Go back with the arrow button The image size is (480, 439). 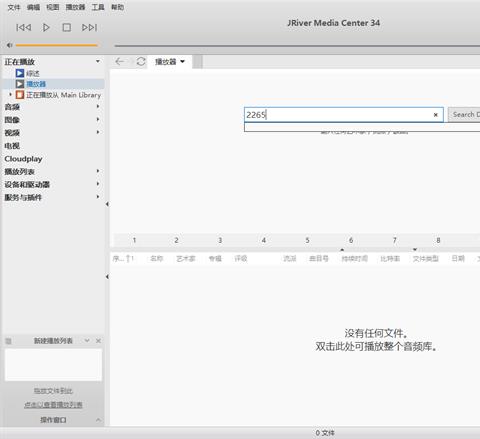[119, 61]
